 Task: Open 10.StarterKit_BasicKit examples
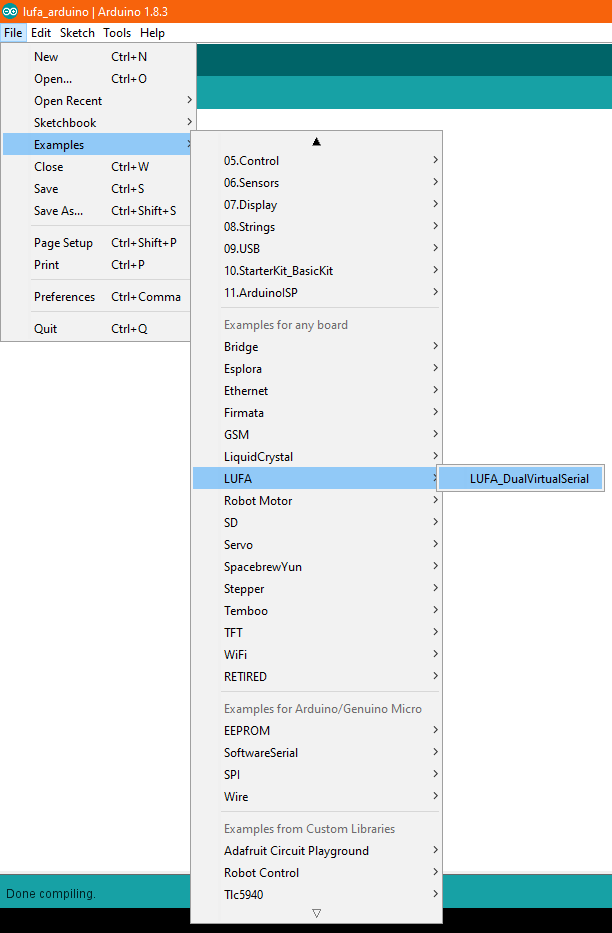tap(316, 271)
